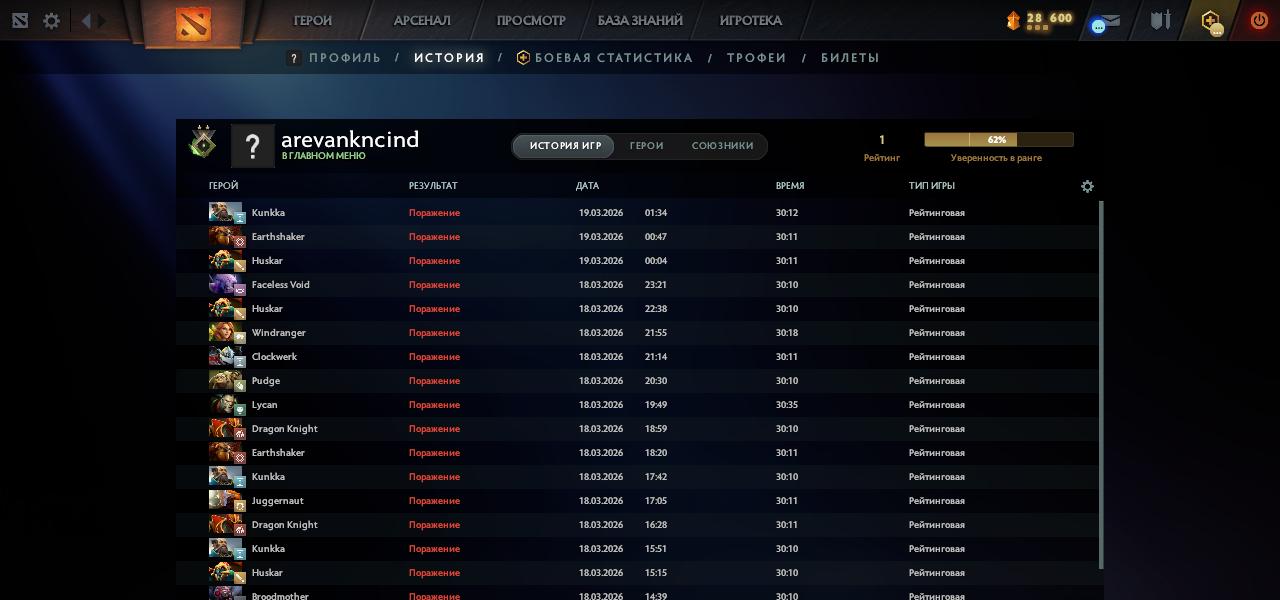Viewport: 1280px width, 600px height.
Task: Go forward with the right arrow
Action: 101,21
